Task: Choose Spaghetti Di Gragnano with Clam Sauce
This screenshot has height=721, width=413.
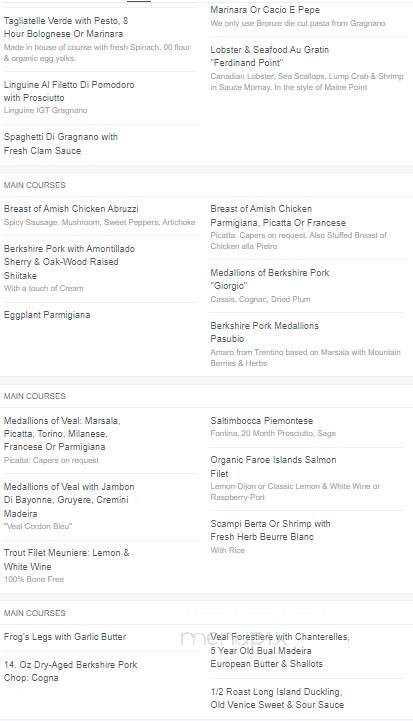Action: (x=61, y=143)
